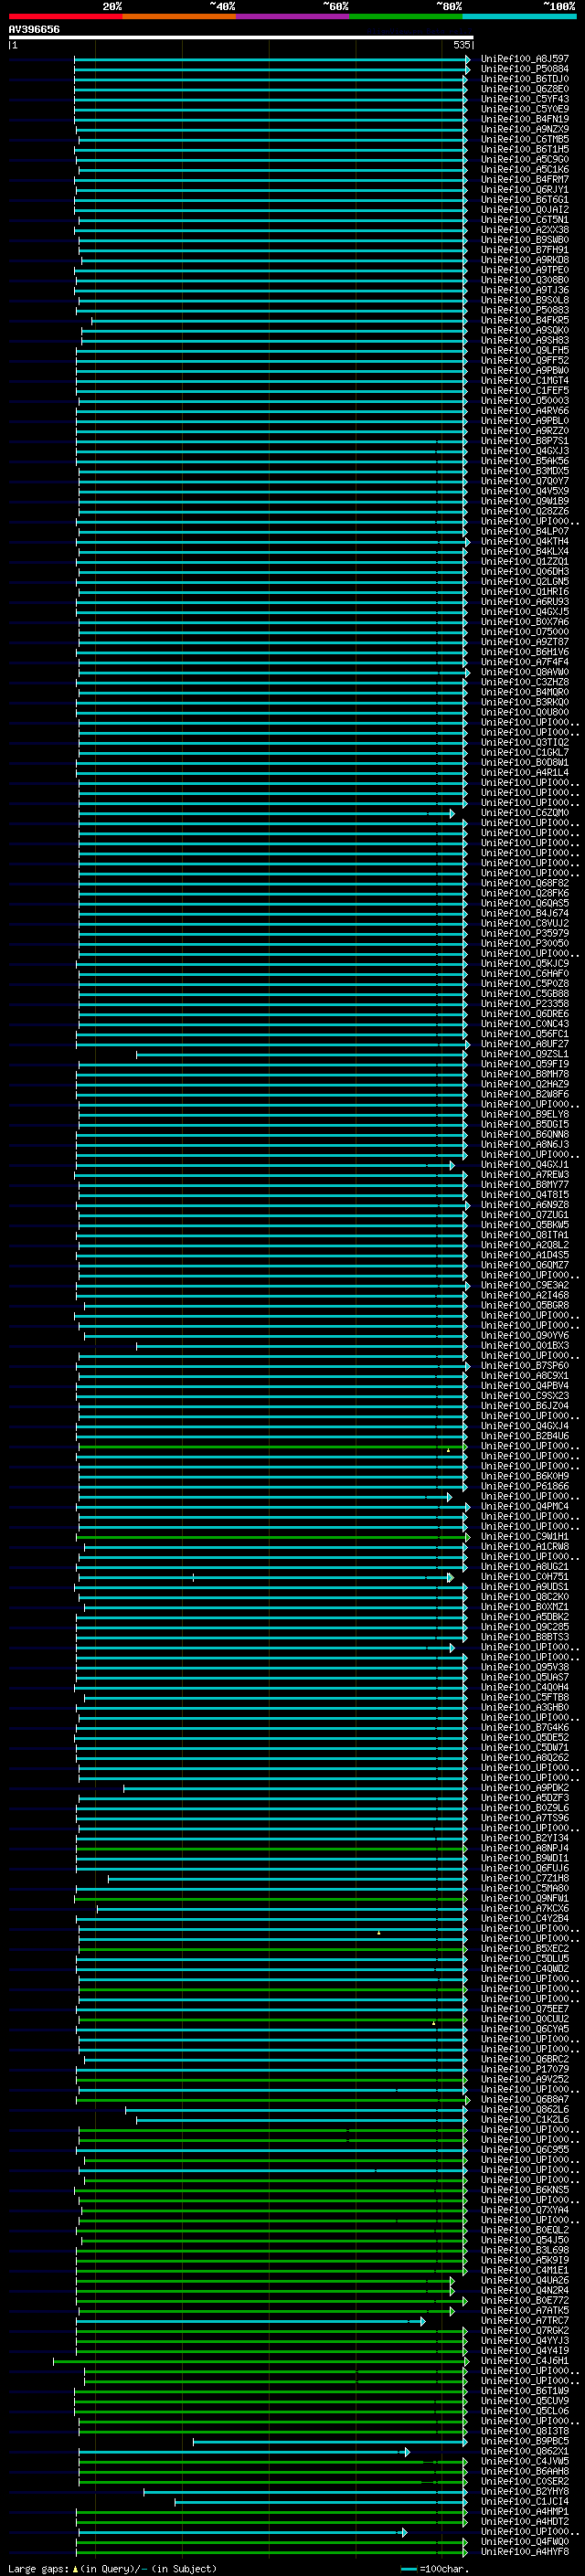Open the UniRef100_B6KNS5 hit
The image size is (585, 2576).
524,2190
